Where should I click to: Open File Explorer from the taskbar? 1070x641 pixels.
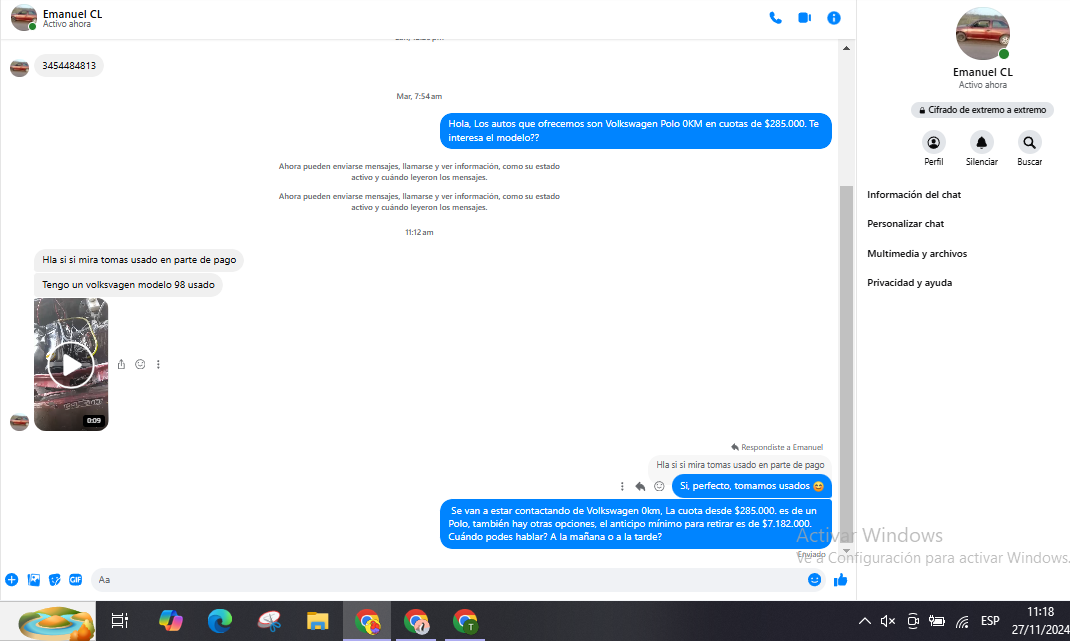coord(318,621)
